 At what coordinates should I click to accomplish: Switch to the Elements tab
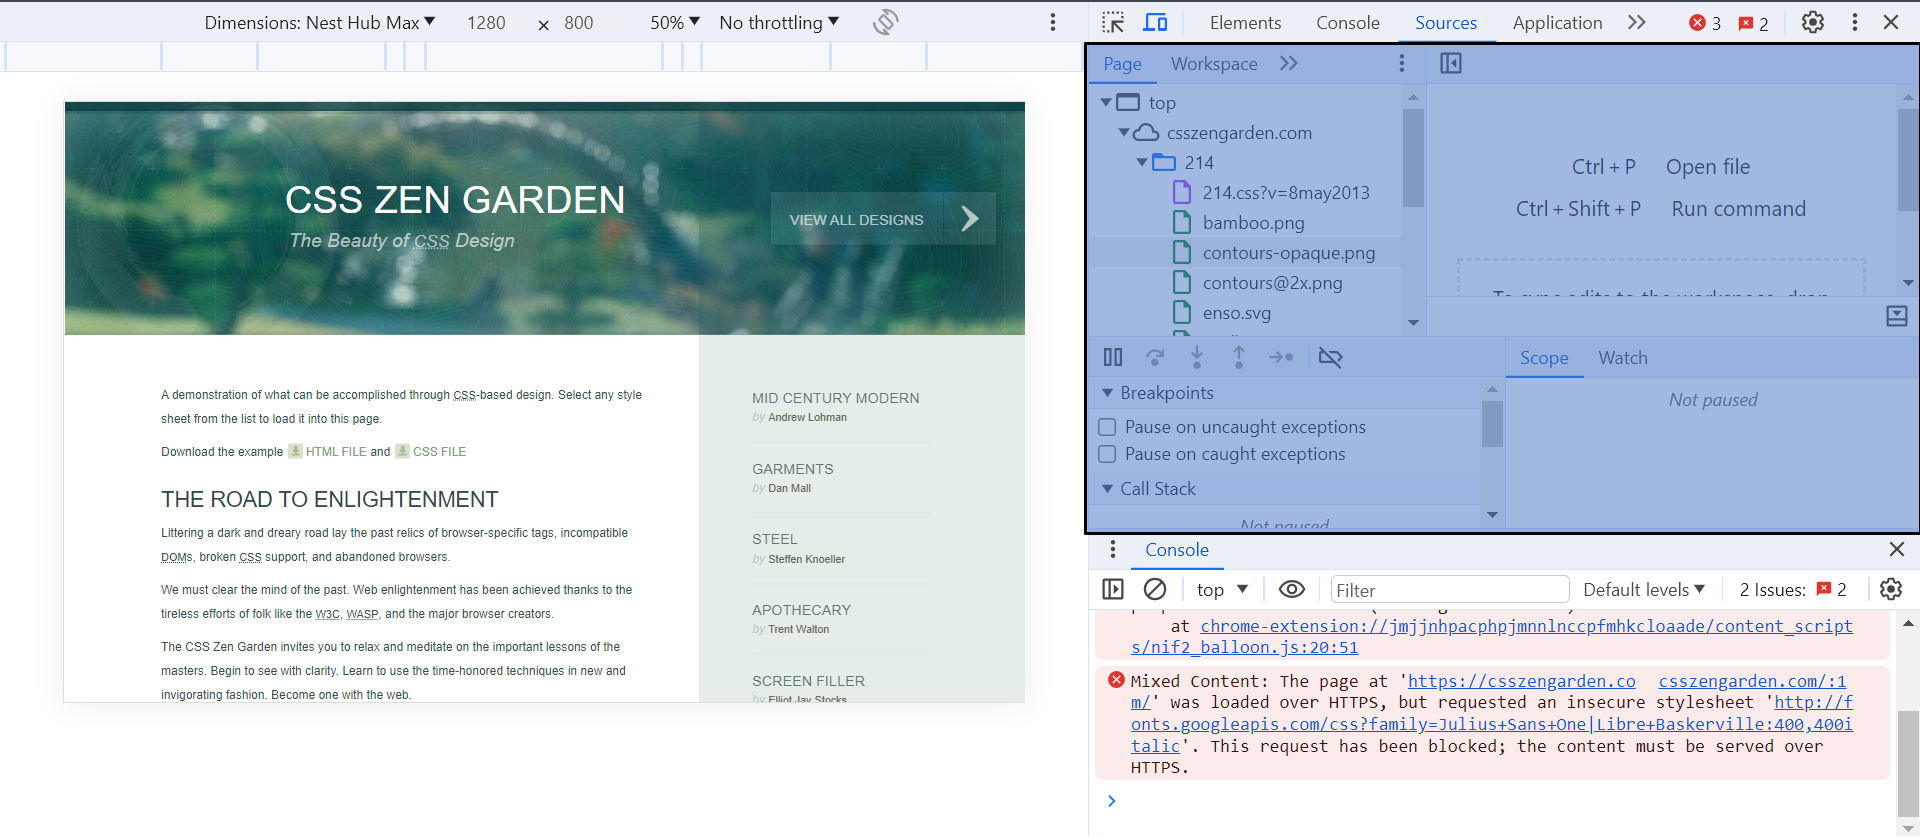point(1245,22)
